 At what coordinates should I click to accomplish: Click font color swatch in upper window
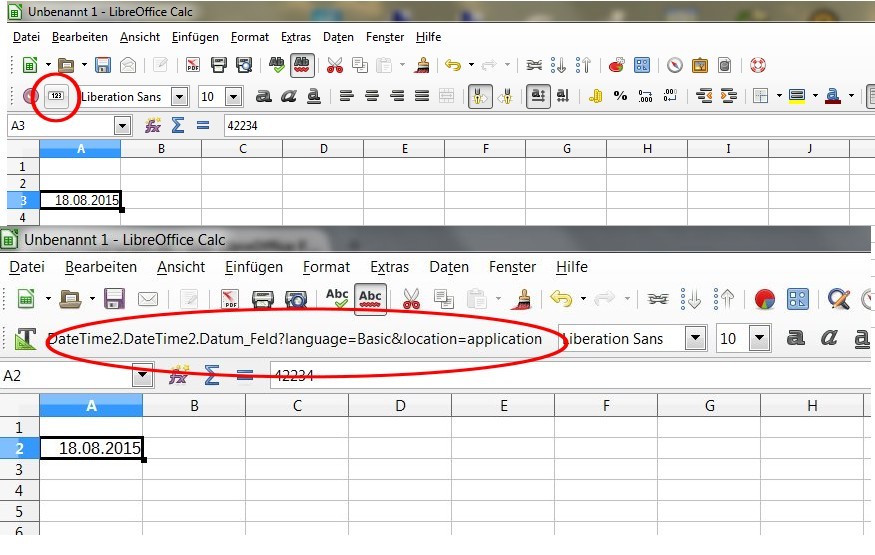click(833, 96)
